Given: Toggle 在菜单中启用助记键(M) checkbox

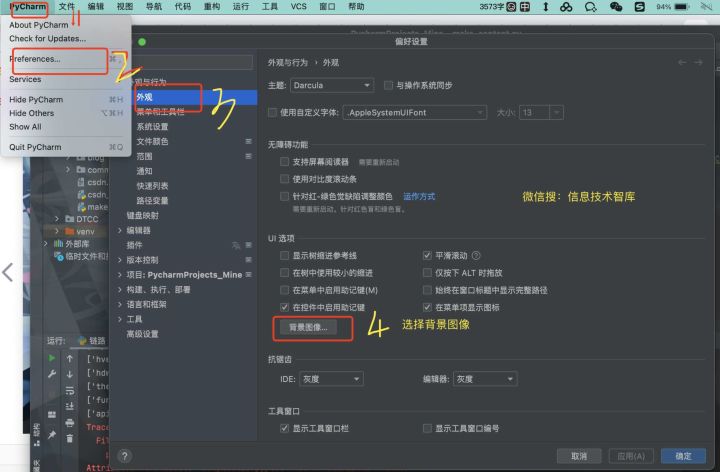Looking at the screenshot, I should pyautogui.click(x=285, y=290).
